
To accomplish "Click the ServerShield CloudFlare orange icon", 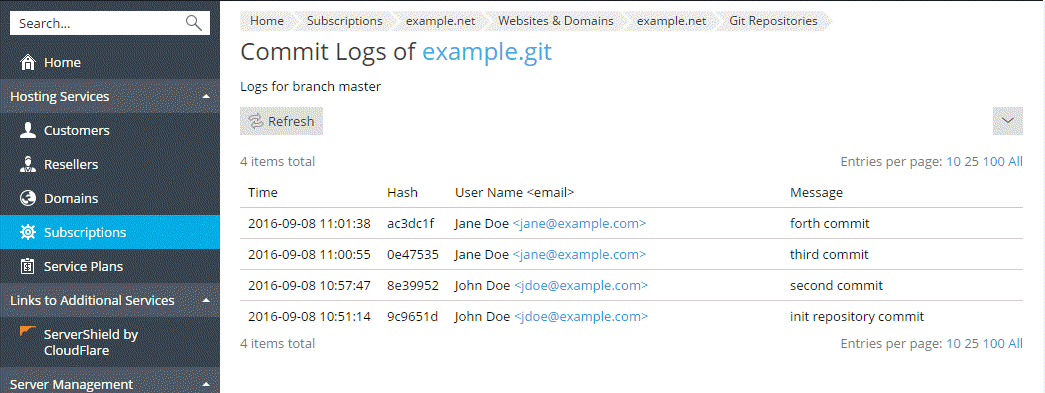I will click(28, 332).
